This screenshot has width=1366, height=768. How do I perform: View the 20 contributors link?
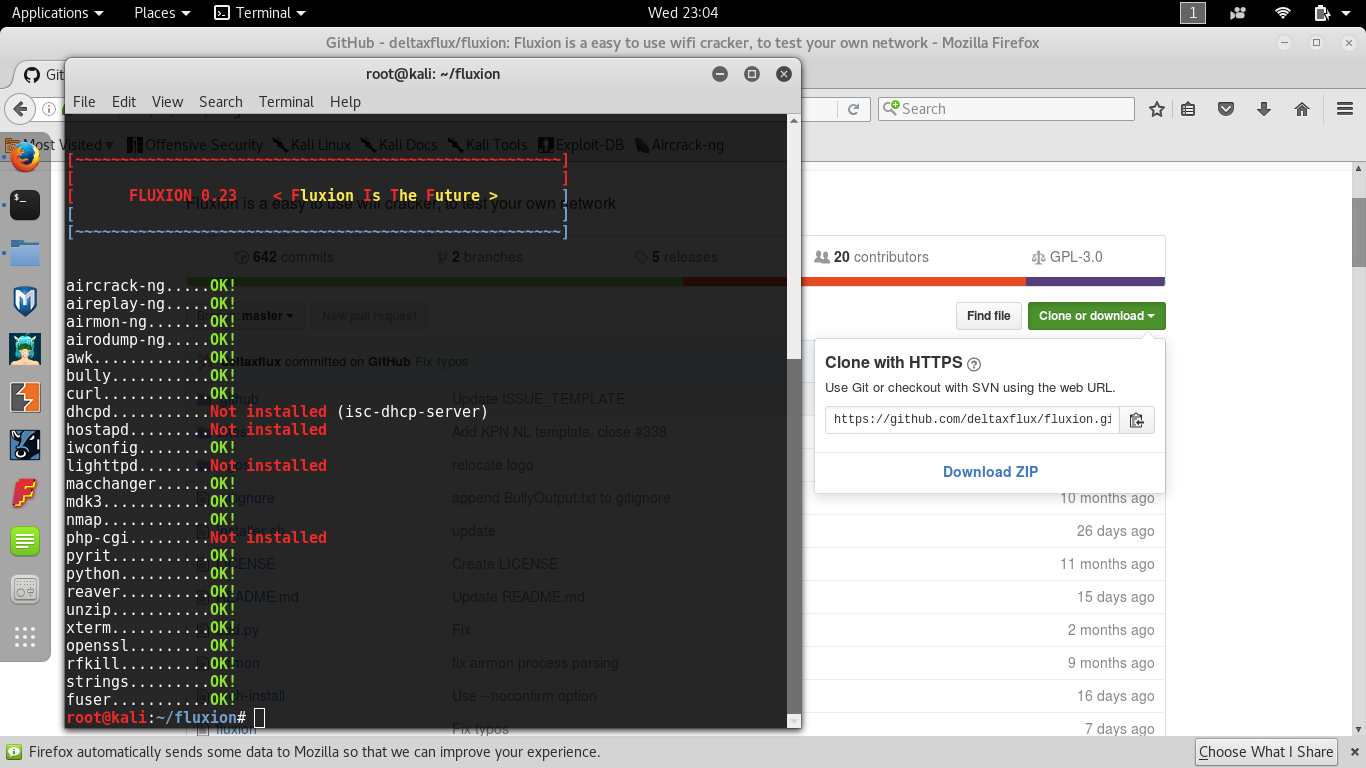[x=871, y=257]
